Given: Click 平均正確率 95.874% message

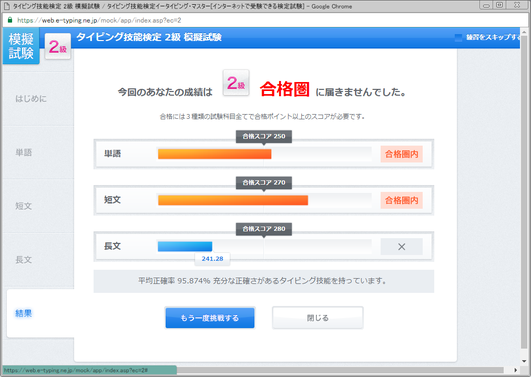Looking at the screenshot, I should 263,281.
